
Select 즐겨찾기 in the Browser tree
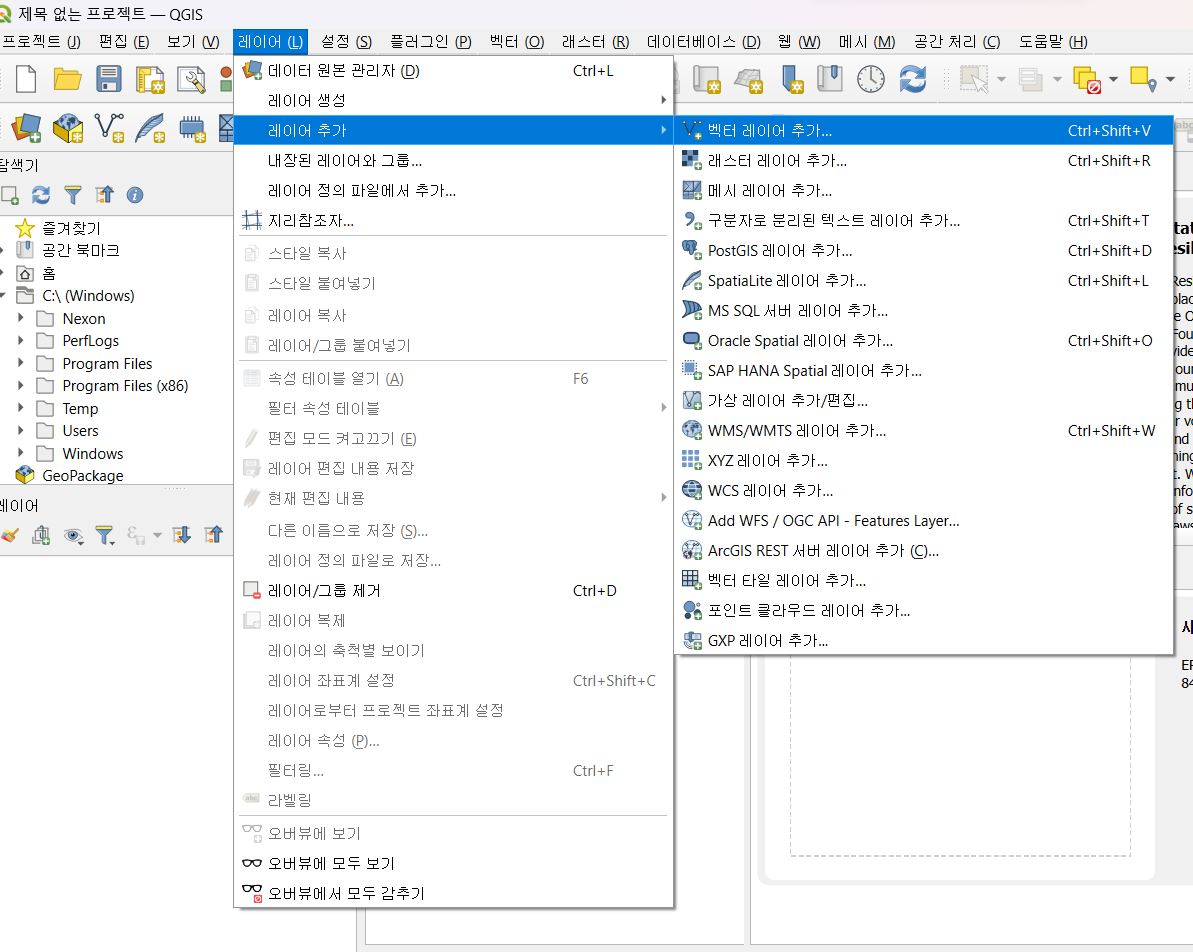pyautogui.click(x=71, y=228)
